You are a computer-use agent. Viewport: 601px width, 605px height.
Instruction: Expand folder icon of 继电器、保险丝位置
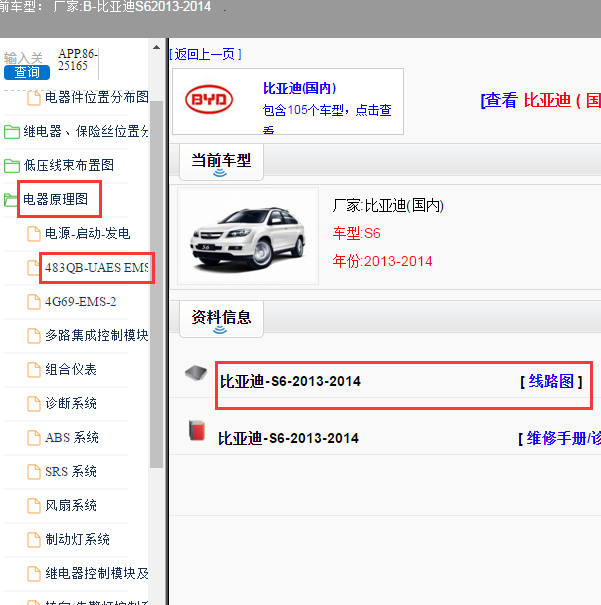[12, 132]
